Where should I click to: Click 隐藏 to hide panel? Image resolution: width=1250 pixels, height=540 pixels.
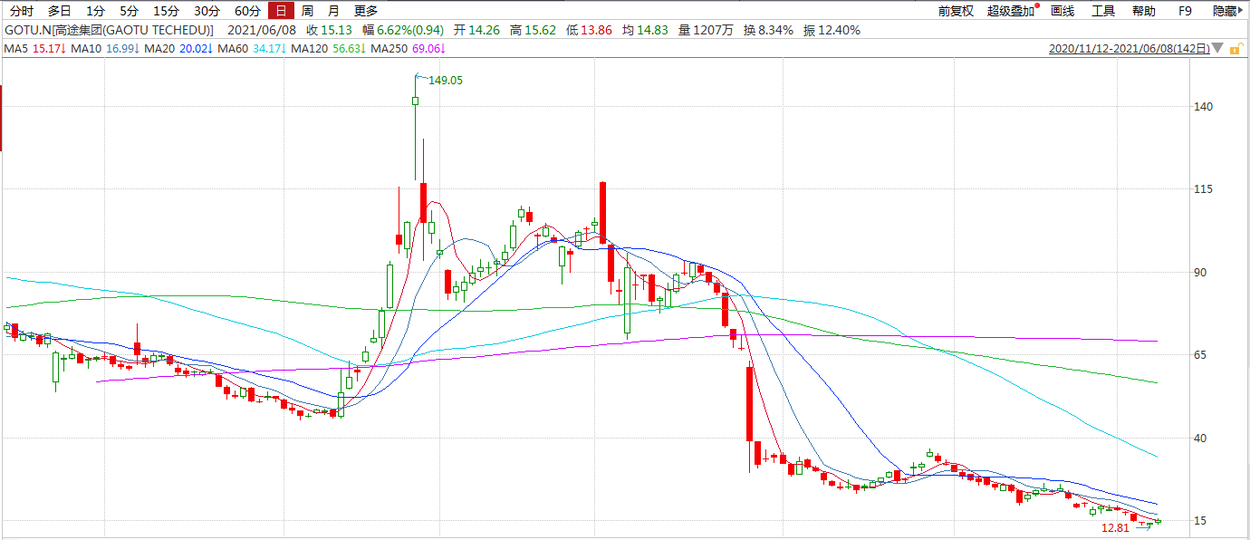1226,11
